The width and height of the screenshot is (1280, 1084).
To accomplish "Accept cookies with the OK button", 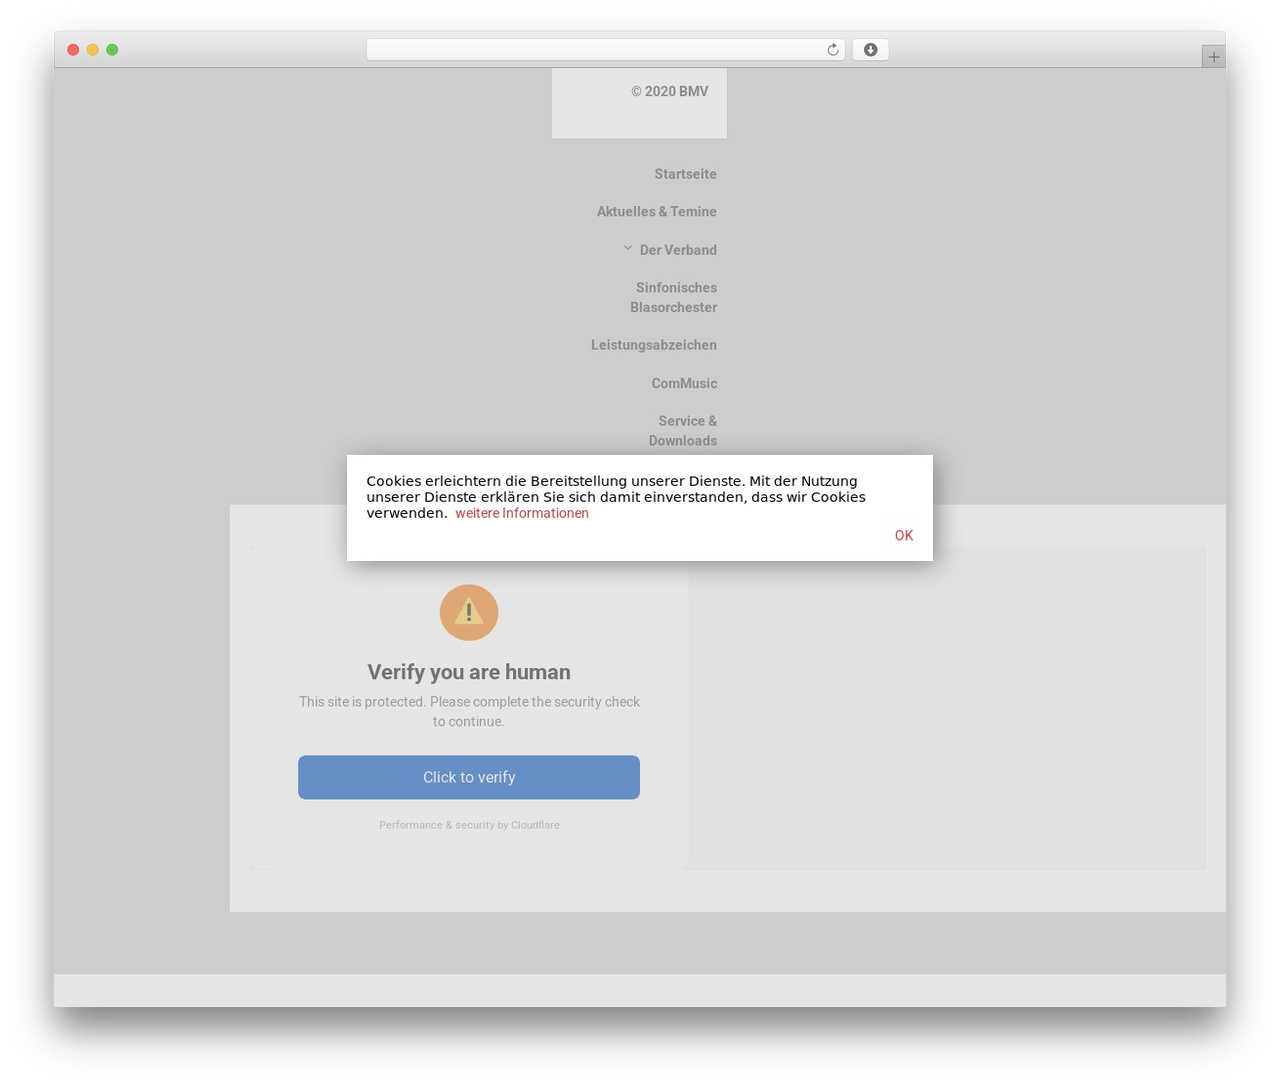I will pyautogui.click(x=904, y=535).
